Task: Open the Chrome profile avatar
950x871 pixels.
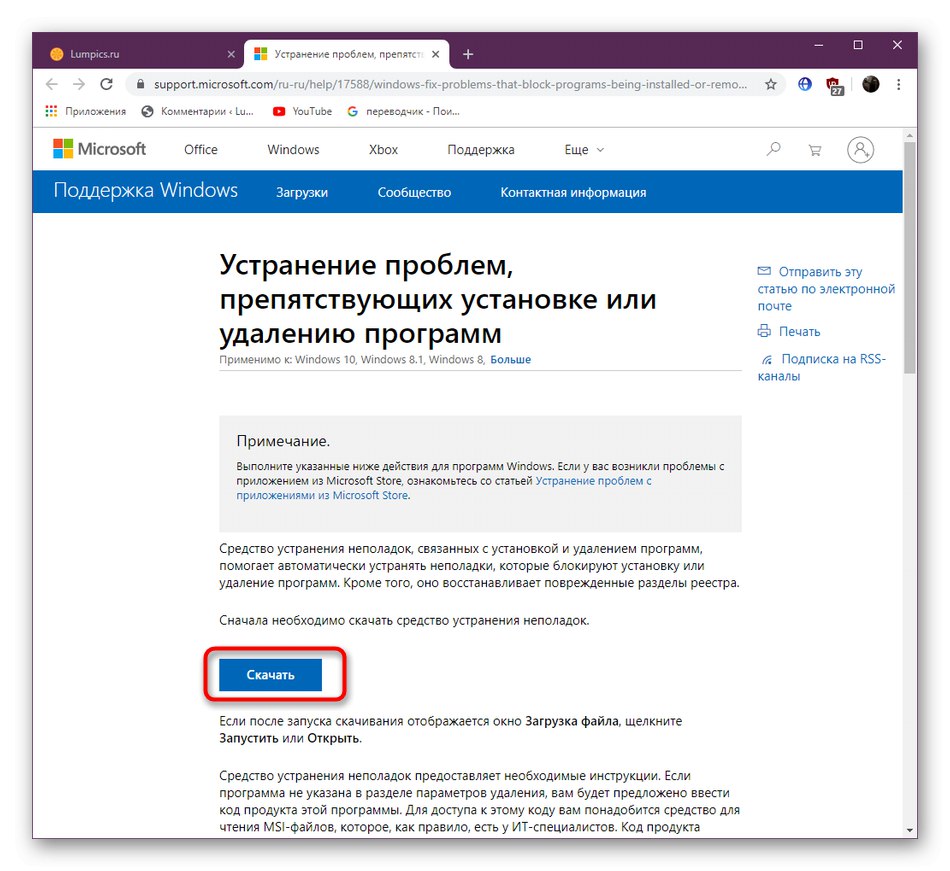Action: 871,84
